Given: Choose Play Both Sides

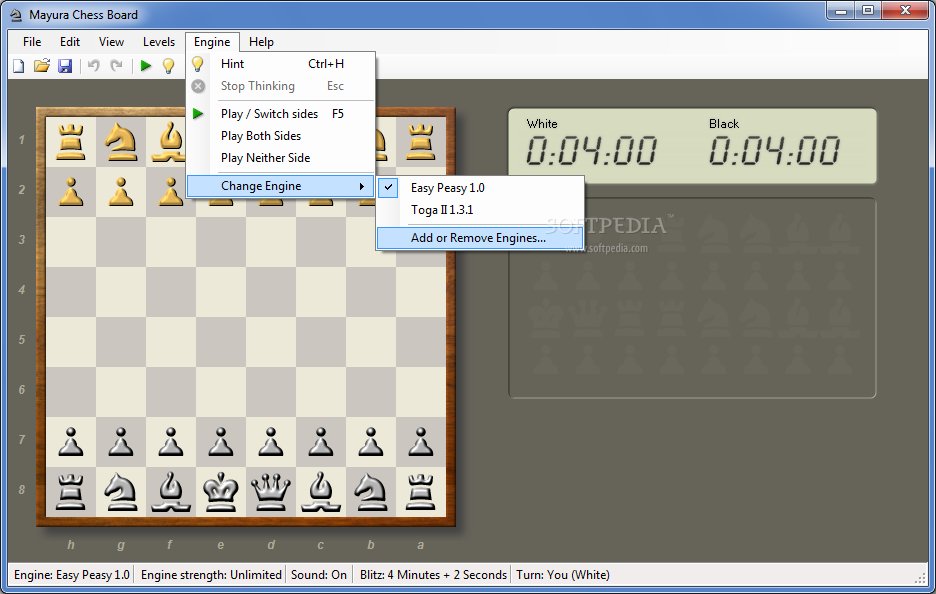Looking at the screenshot, I should (x=280, y=136).
